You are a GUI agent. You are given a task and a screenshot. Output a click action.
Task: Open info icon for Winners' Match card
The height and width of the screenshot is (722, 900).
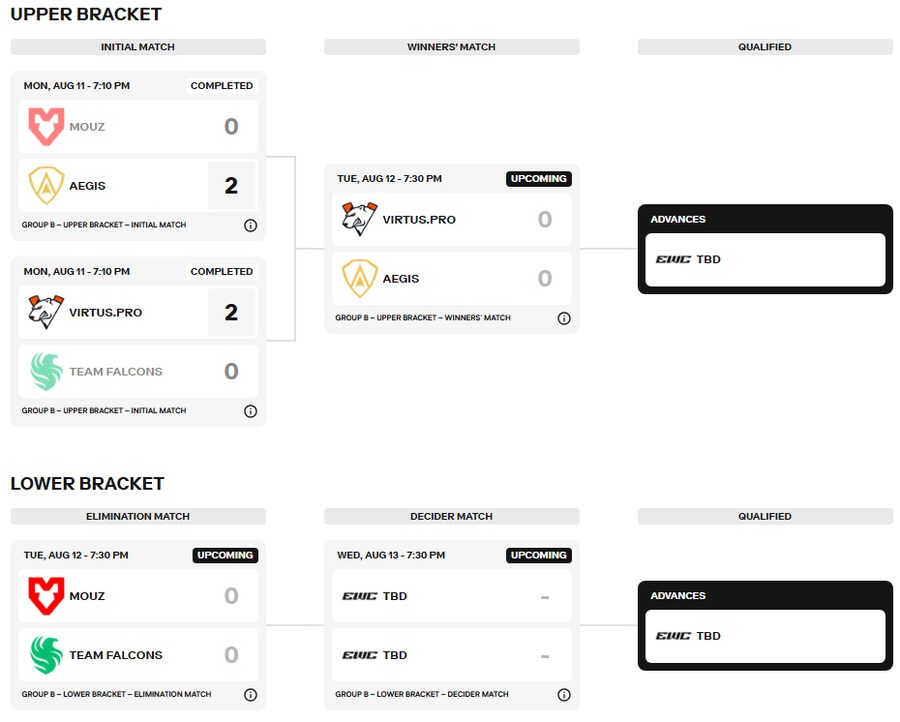(564, 319)
